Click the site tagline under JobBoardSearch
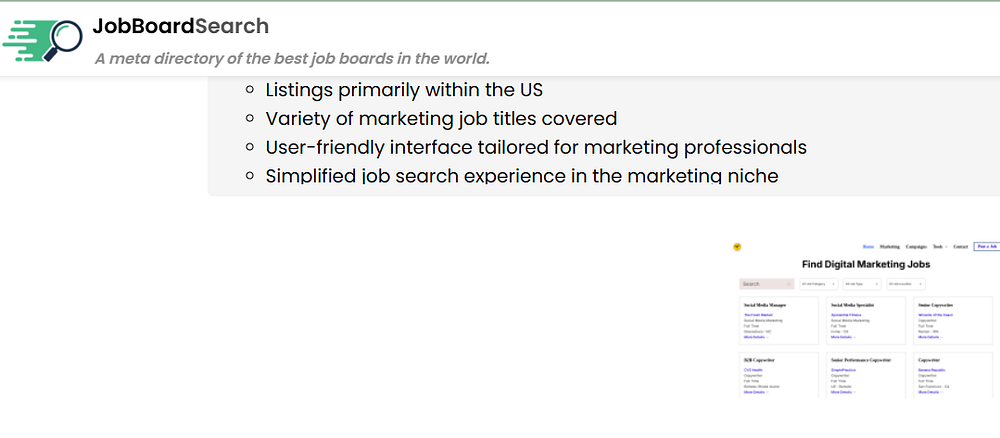This screenshot has height=438, width=1000. 292,58
